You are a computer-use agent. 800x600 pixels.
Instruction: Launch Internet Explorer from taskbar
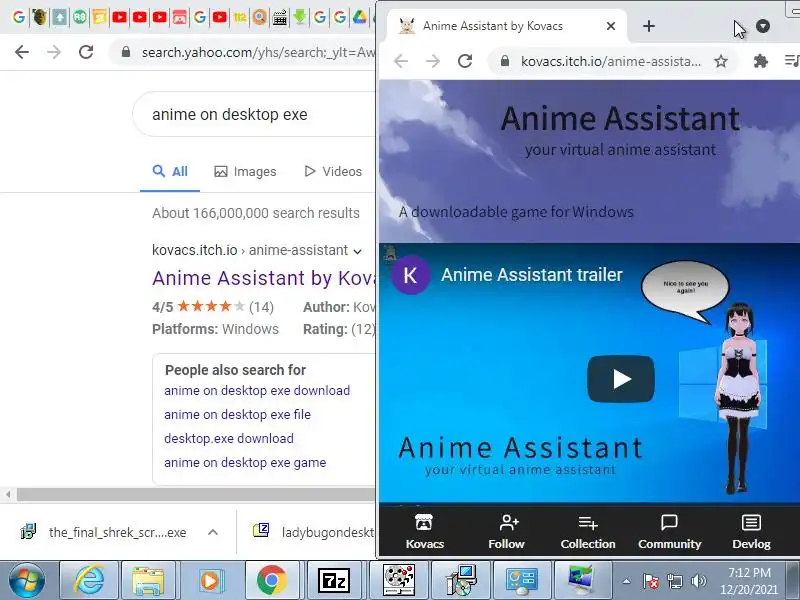point(89,580)
